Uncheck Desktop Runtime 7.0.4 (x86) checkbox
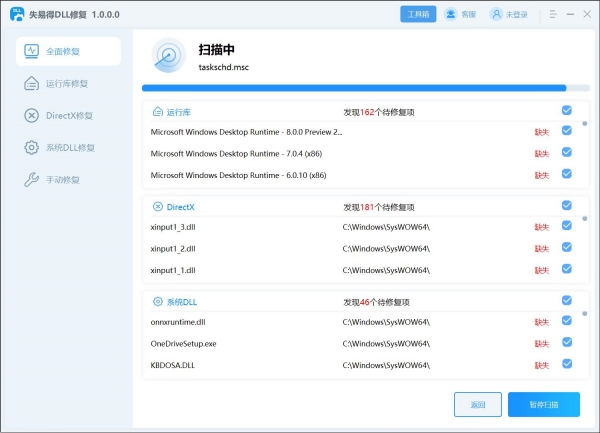600x433 pixels. (x=567, y=152)
